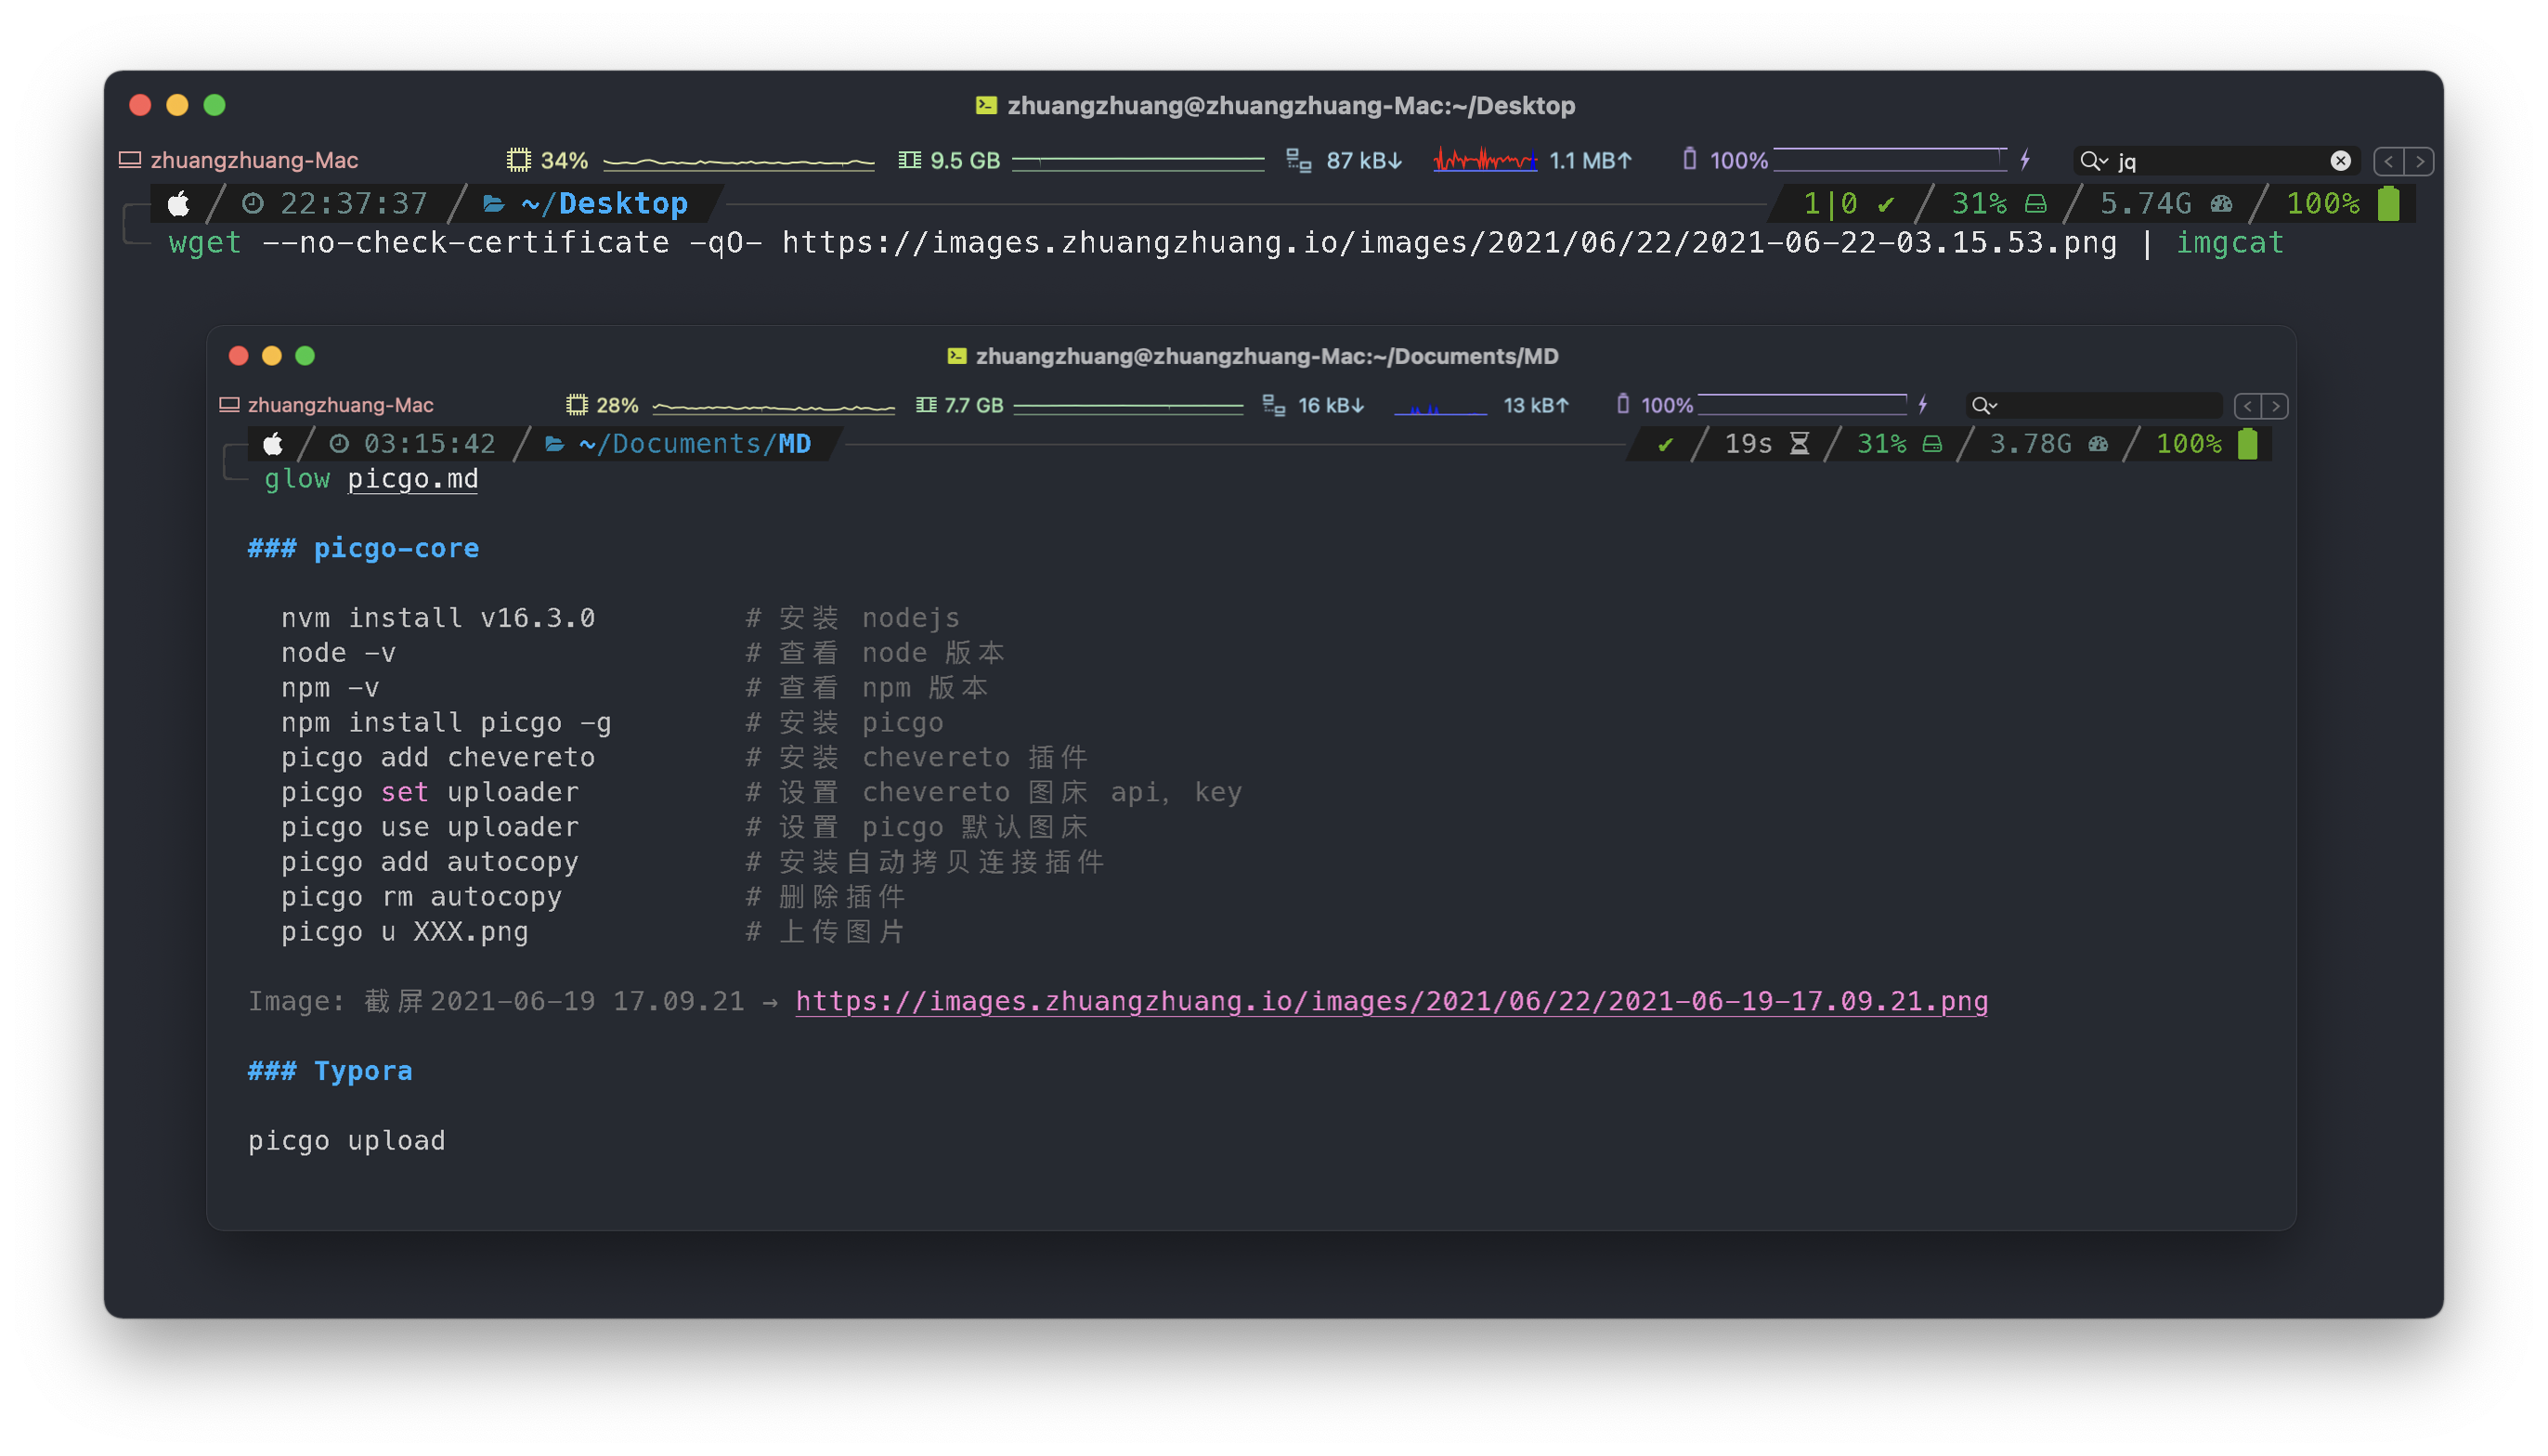Click the battery outline icon in the Desktop status bar

coord(1689,159)
